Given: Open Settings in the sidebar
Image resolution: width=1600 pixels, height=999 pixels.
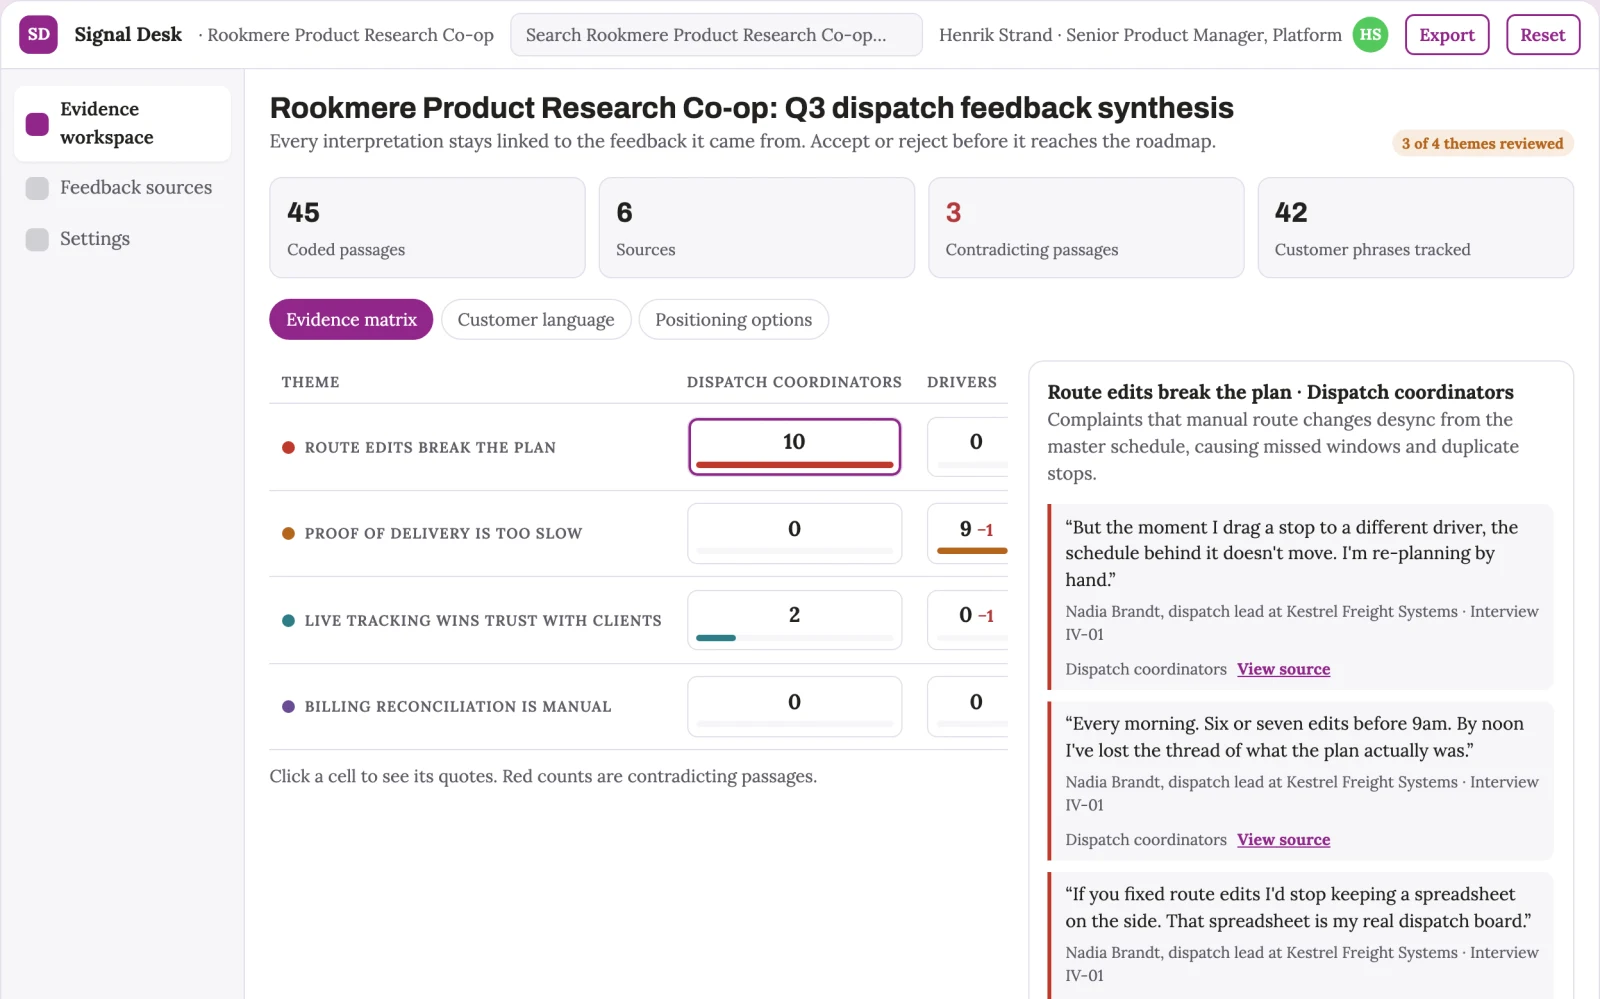Looking at the screenshot, I should pos(122,239).
